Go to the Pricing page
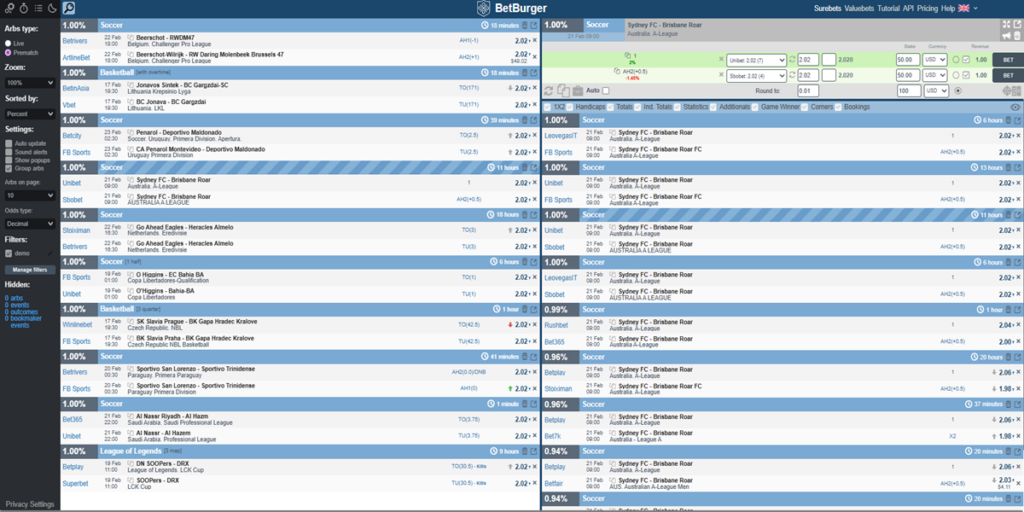The image size is (1024, 512). [927, 8]
